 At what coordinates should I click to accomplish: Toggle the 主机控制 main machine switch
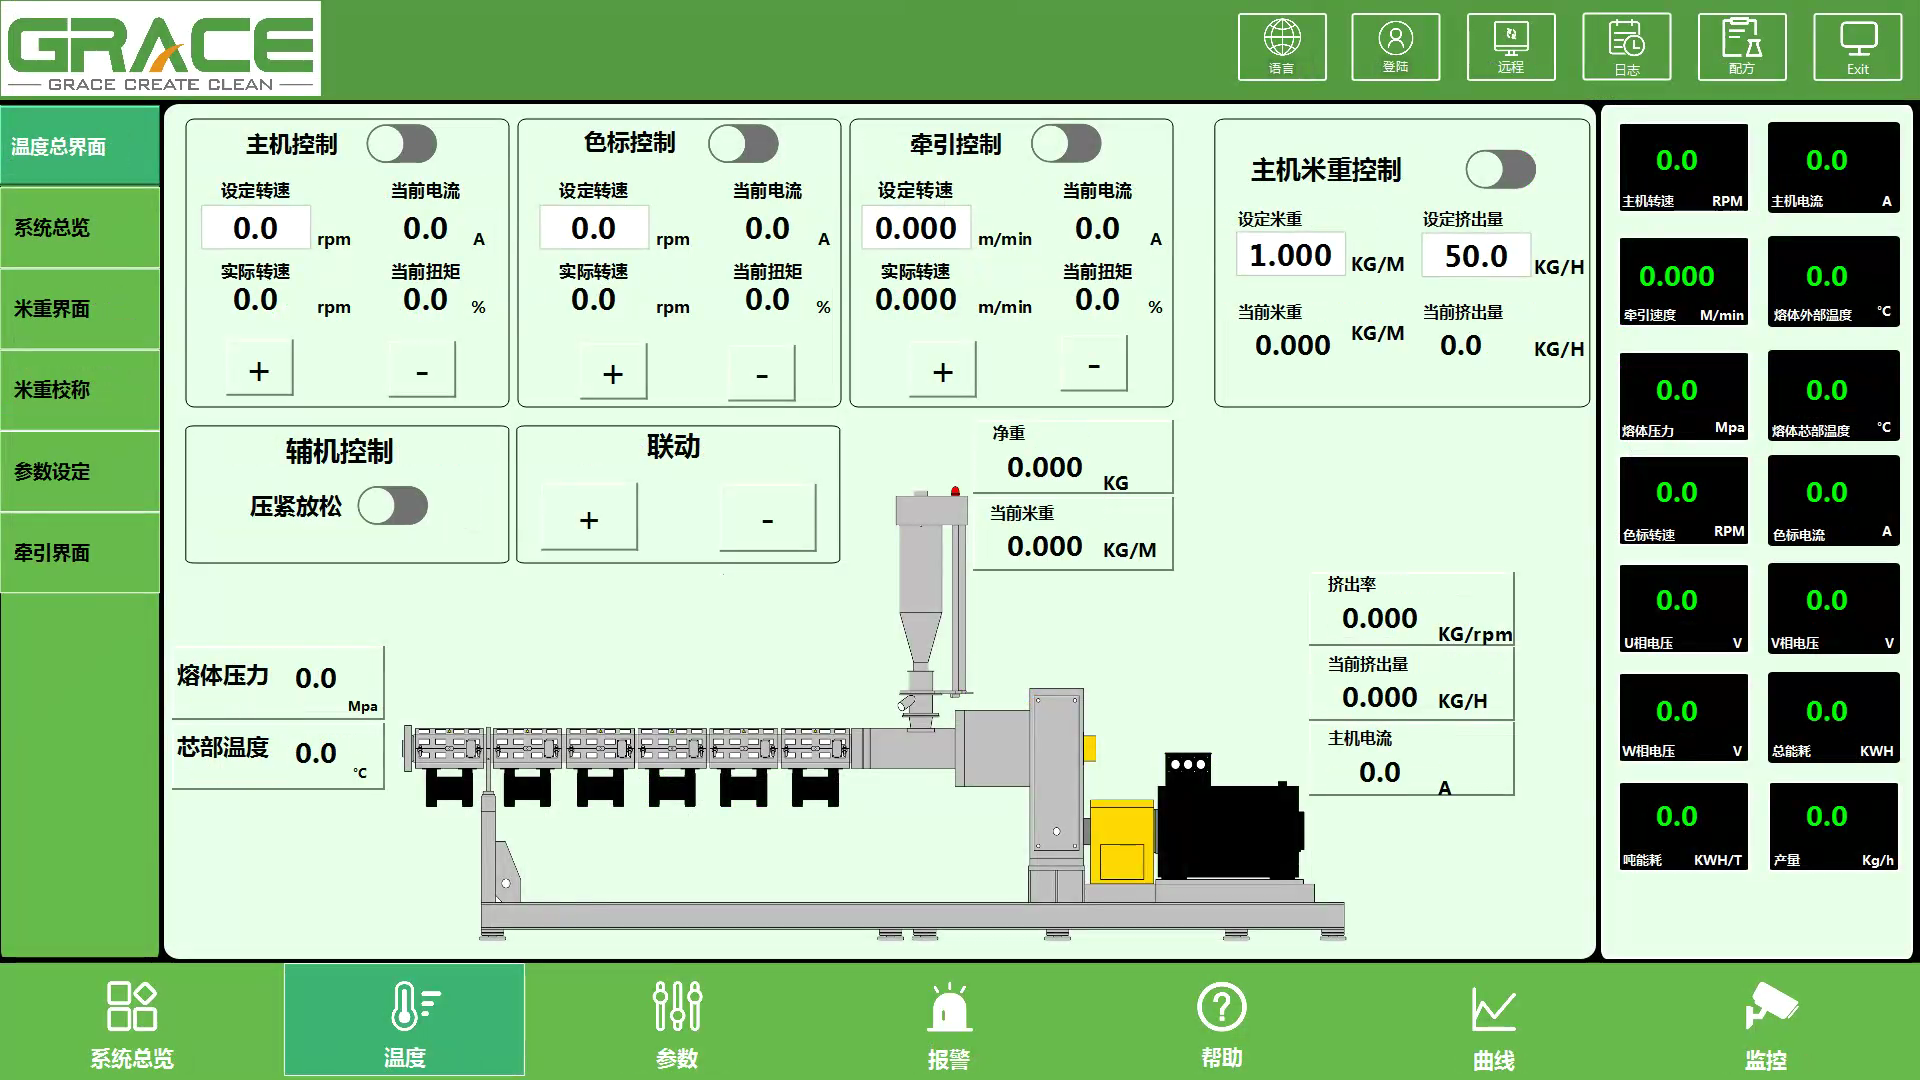click(401, 144)
